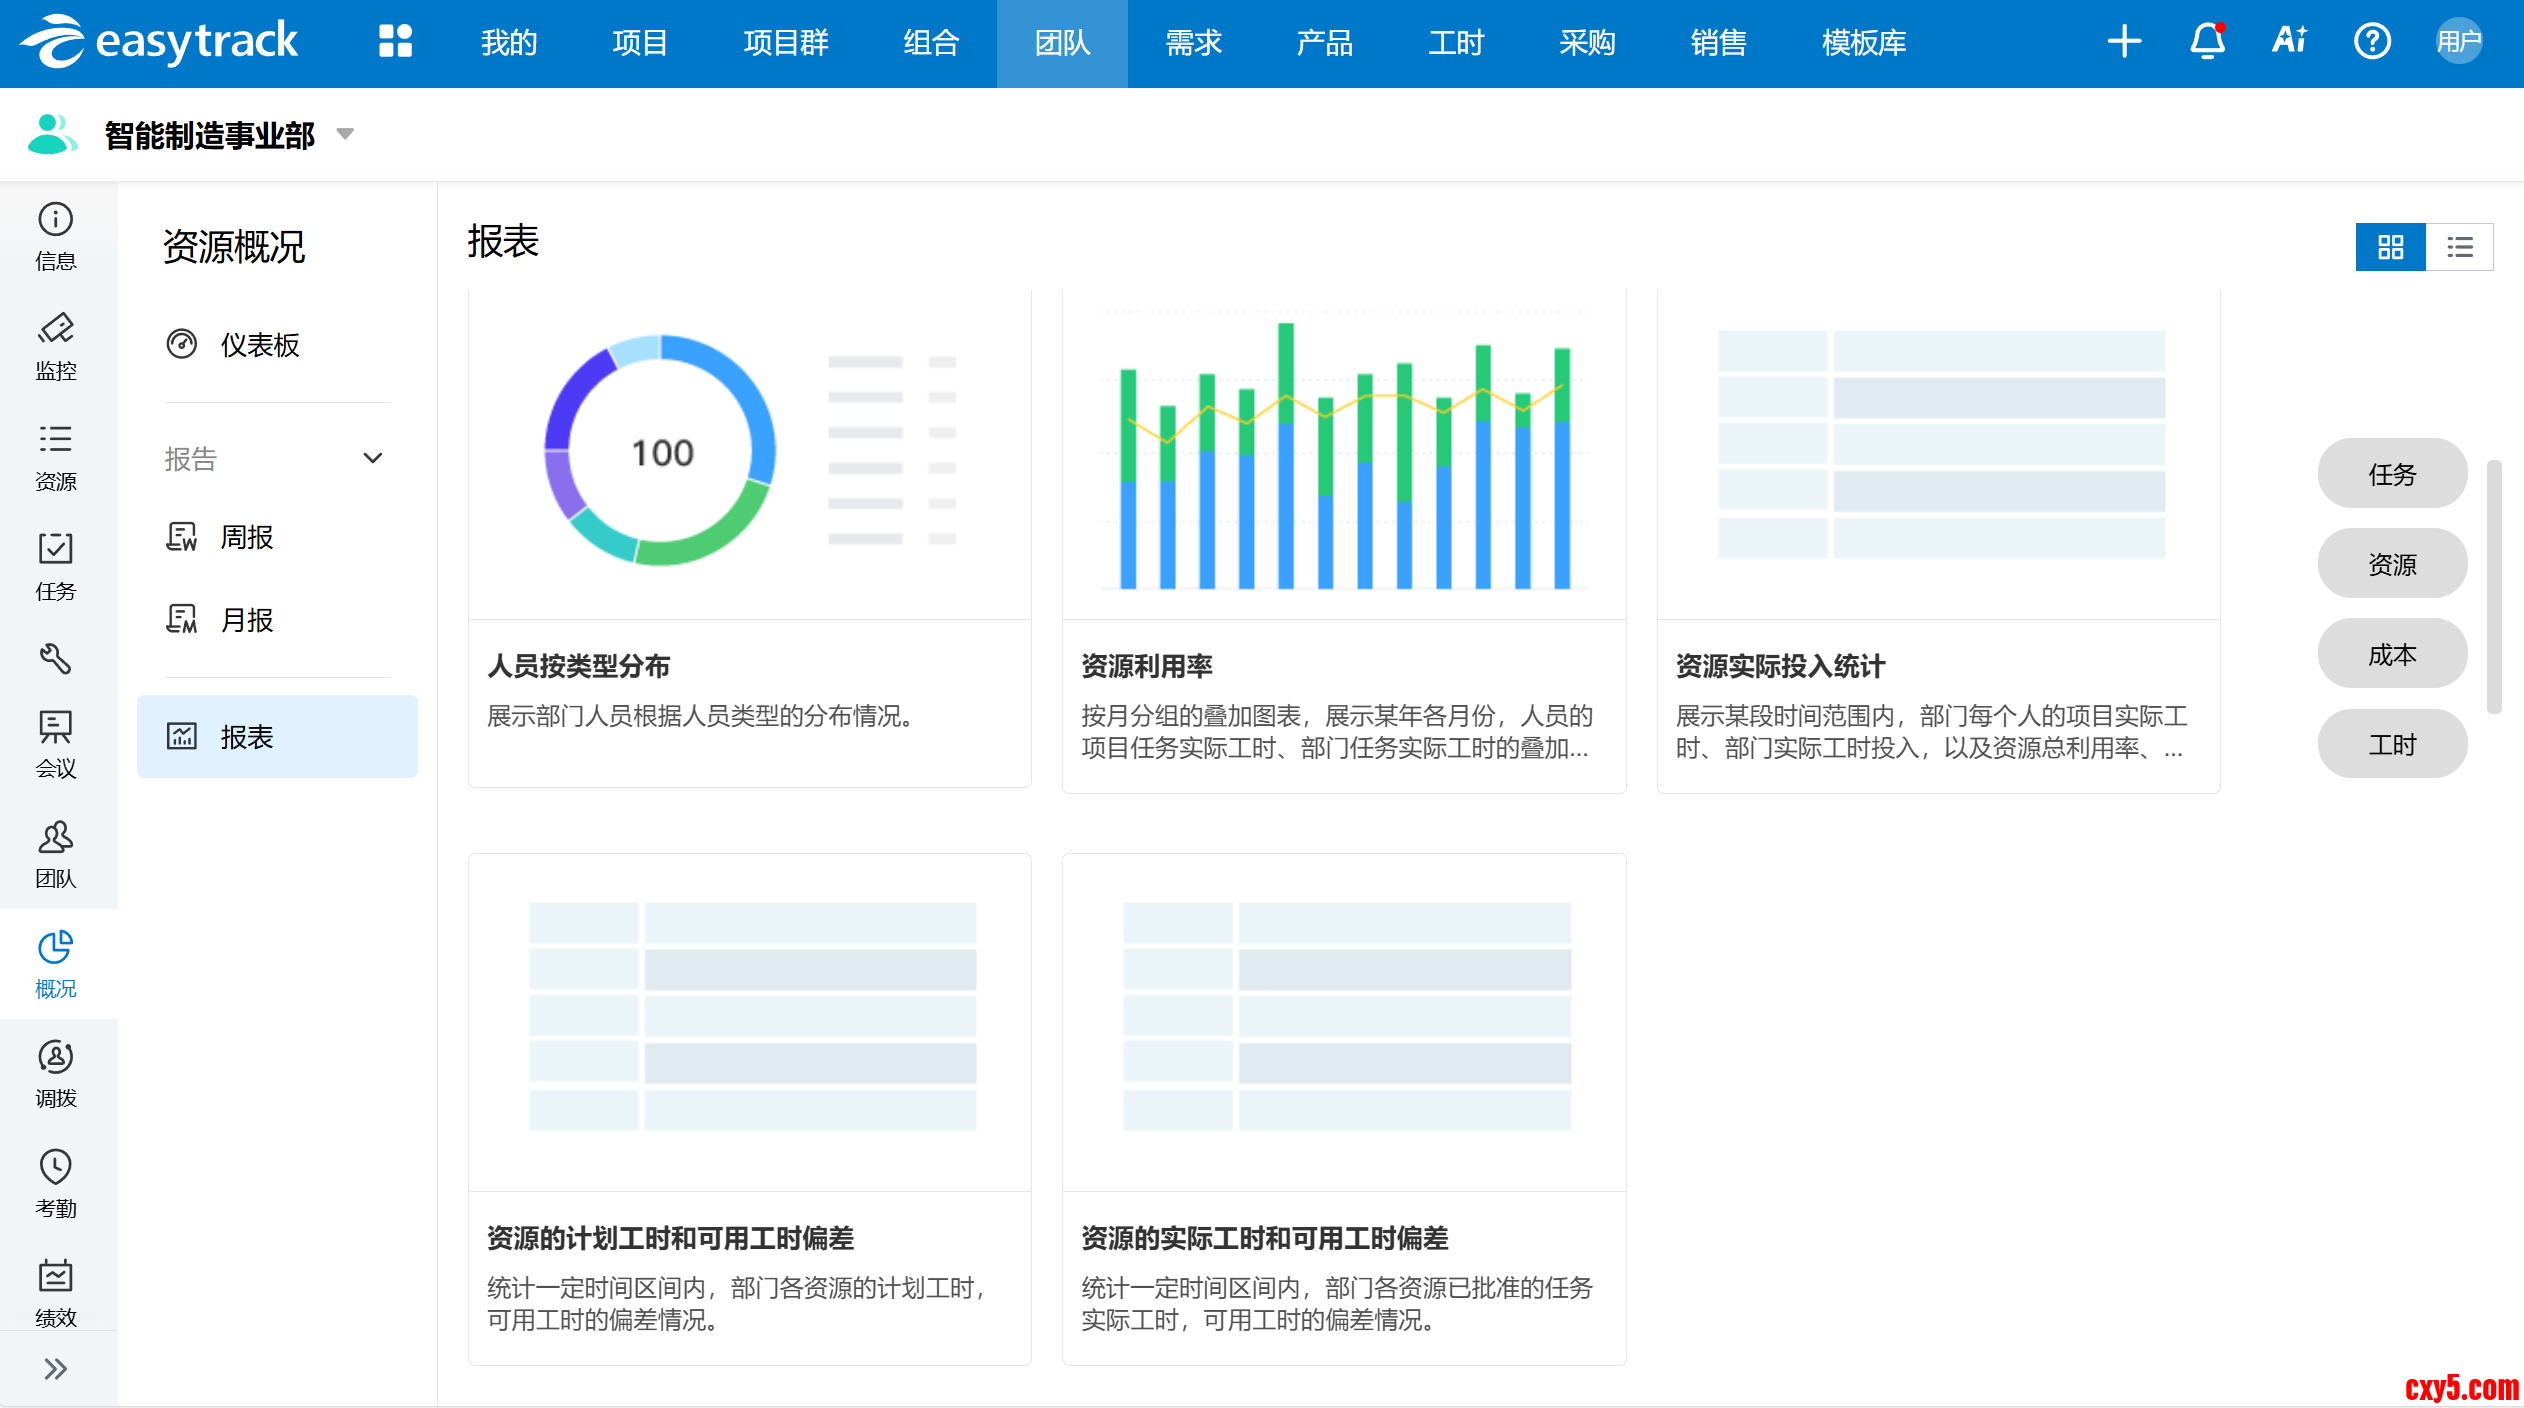Select 周报 in the report menu
This screenshot has width=2524, height=1408.
tap(246, 538)
